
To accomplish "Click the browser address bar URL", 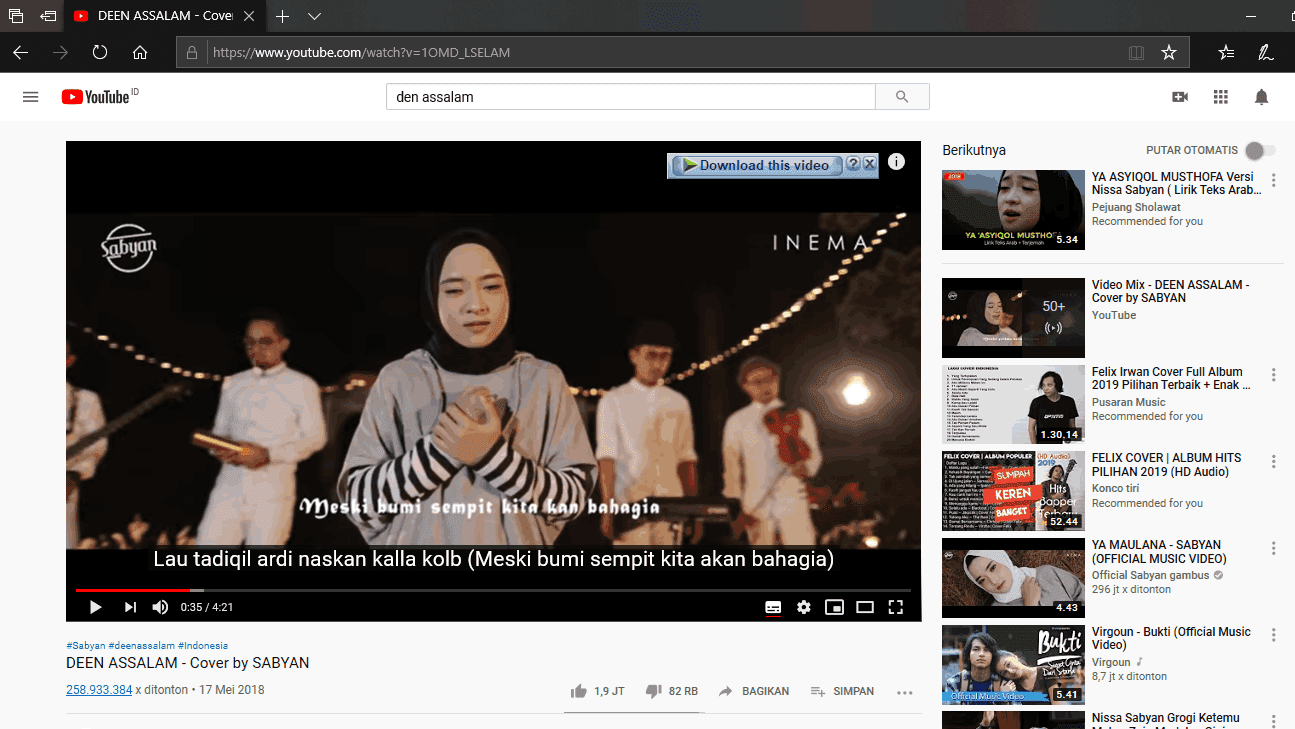I will click(x=361, y=52).
